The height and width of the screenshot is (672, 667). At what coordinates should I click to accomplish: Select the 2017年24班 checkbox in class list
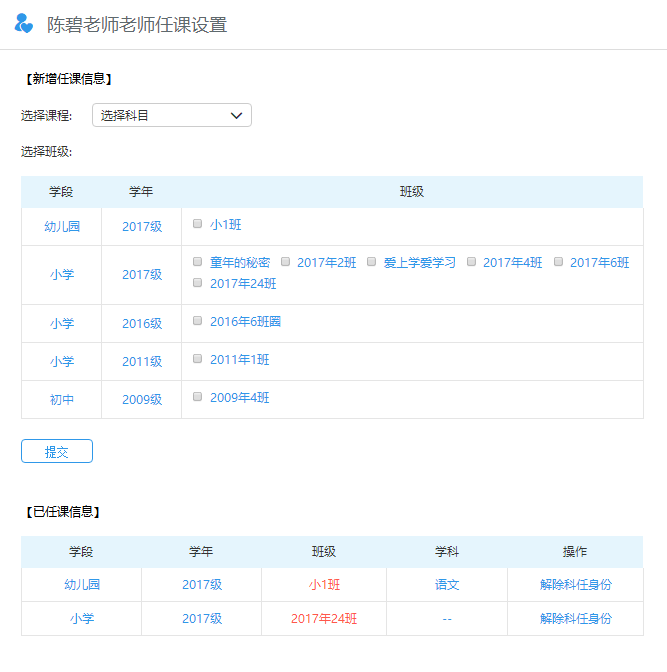click(198, 283)
